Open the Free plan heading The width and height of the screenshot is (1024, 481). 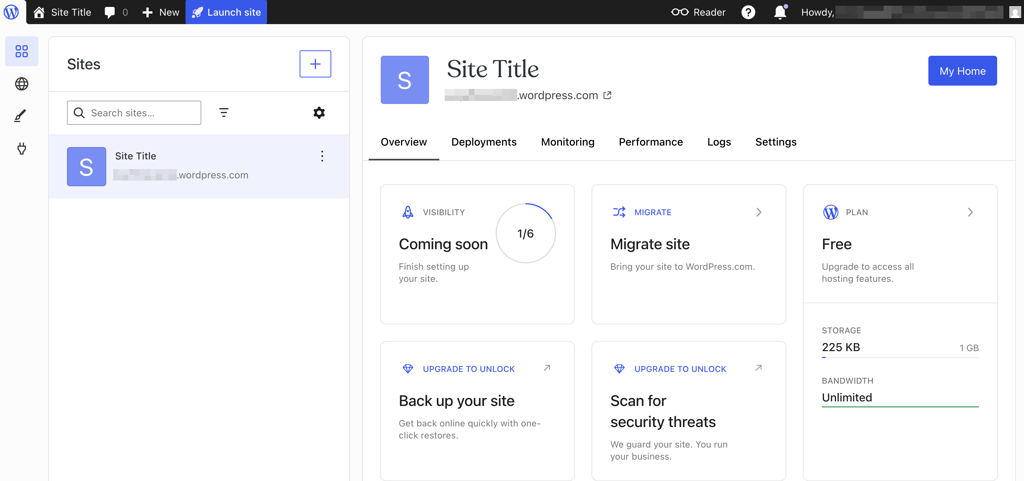(x=837, y=244)
